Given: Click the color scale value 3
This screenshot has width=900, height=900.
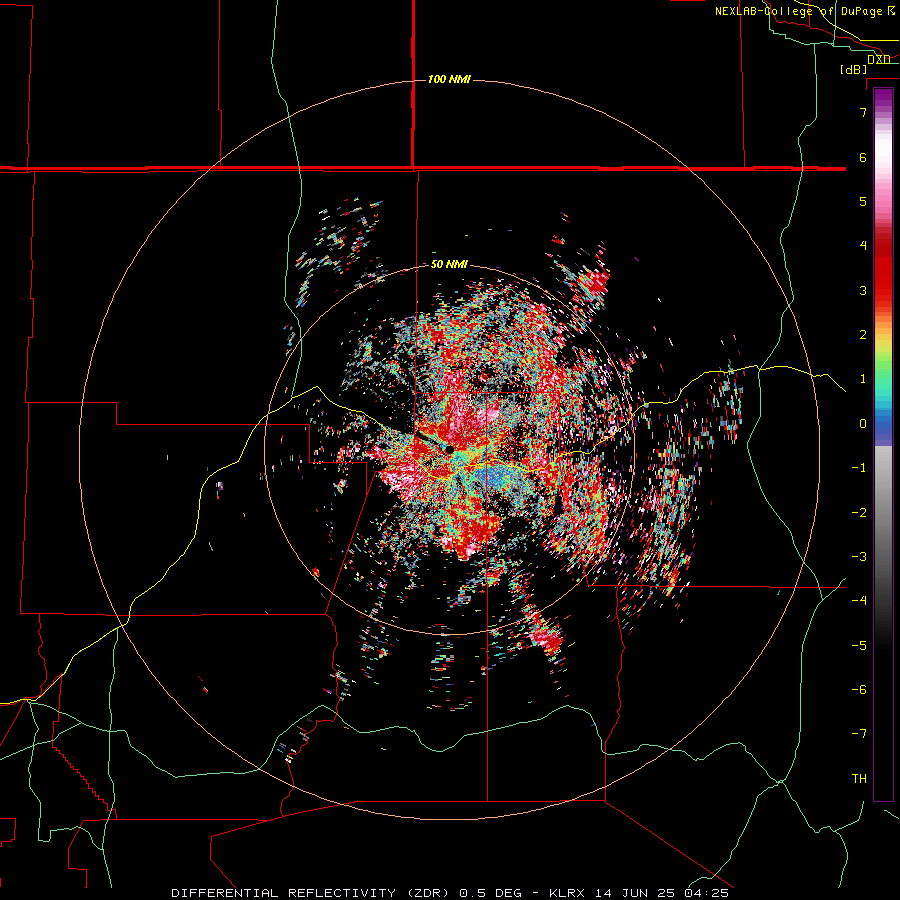Looking at the screenshot, I should (863, 290).
